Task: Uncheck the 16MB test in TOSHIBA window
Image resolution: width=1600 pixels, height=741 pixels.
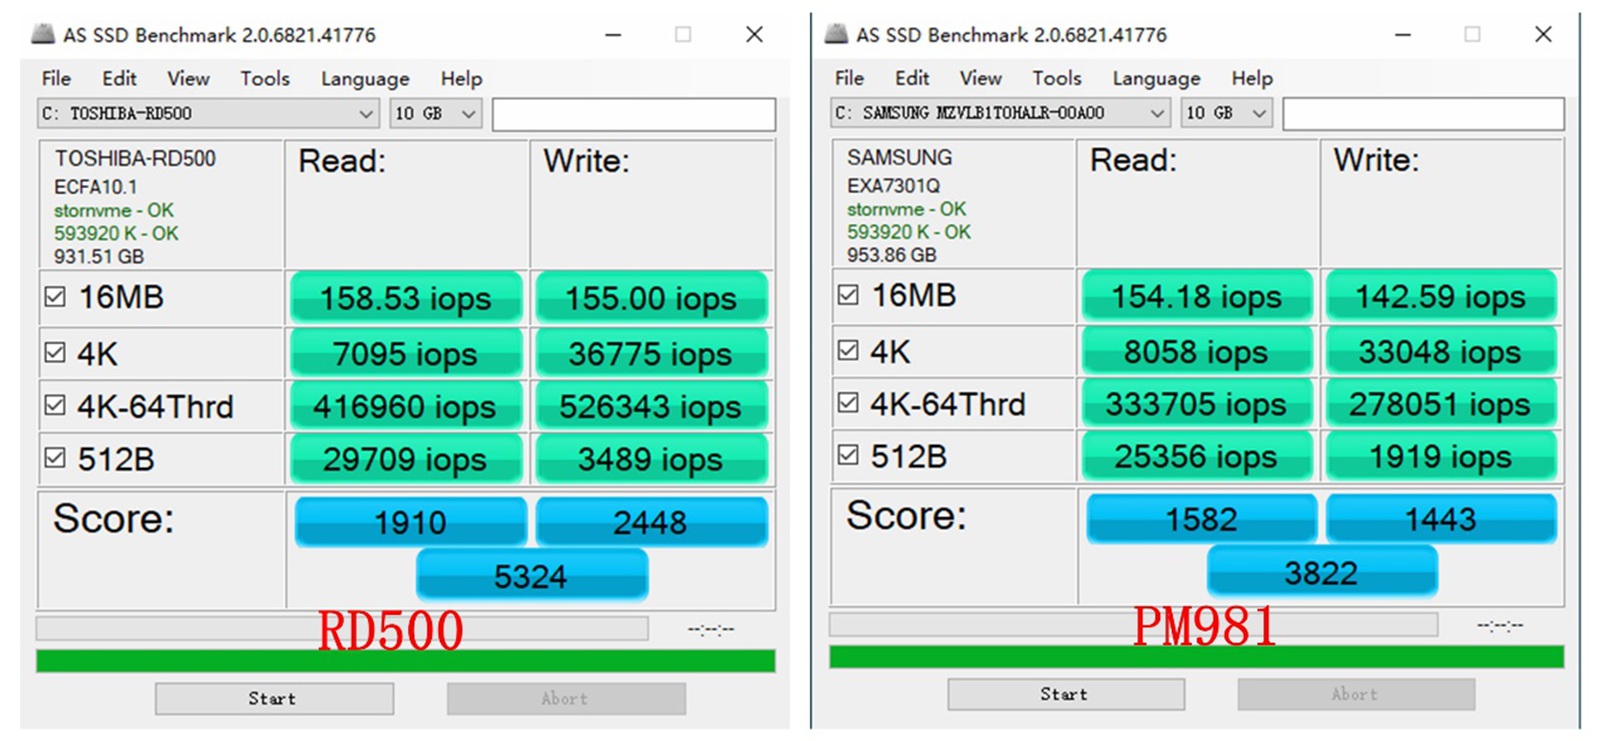Action: pyautogui.click(x=56, y=297)
